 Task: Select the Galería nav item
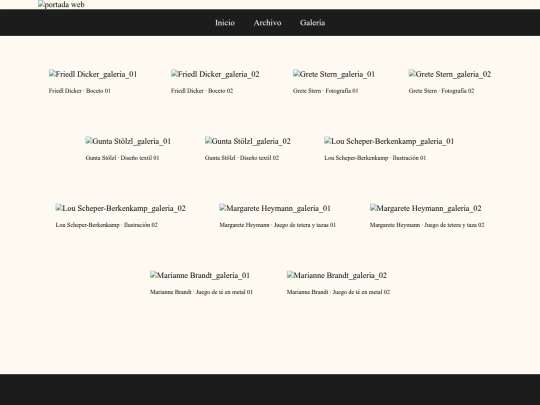312,23
